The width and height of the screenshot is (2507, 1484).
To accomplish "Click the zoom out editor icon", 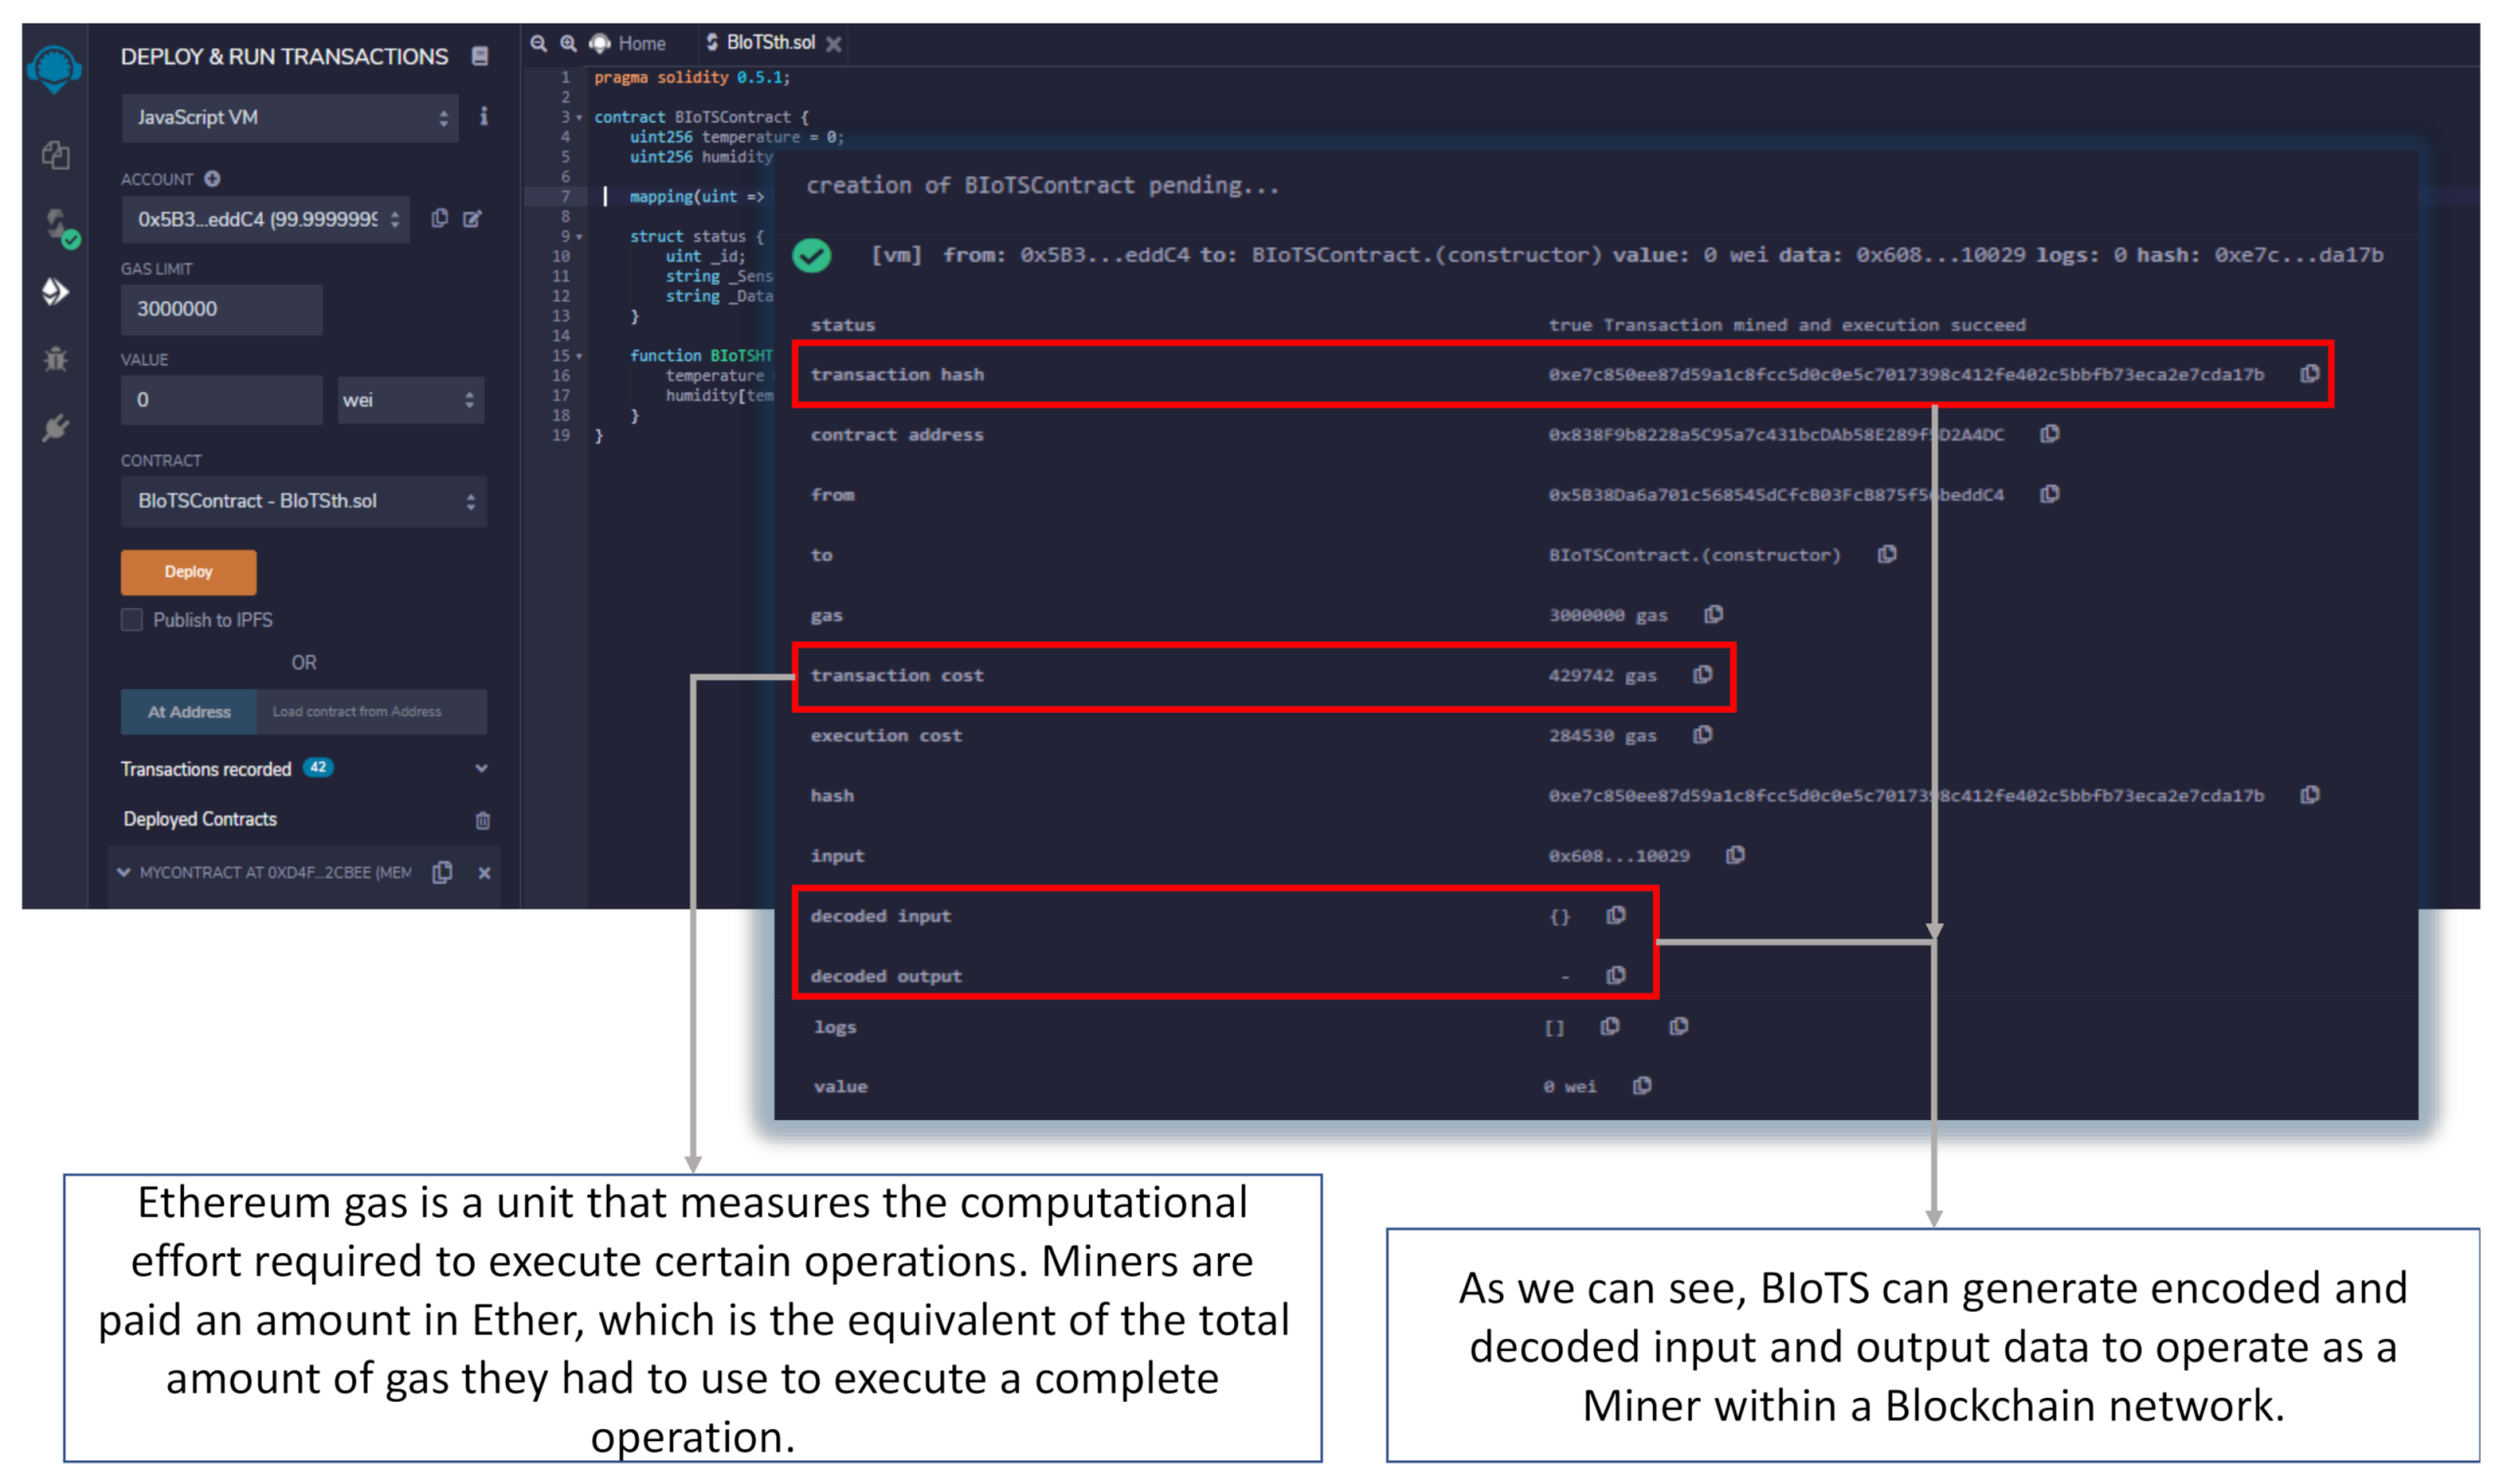I will 539,43.
